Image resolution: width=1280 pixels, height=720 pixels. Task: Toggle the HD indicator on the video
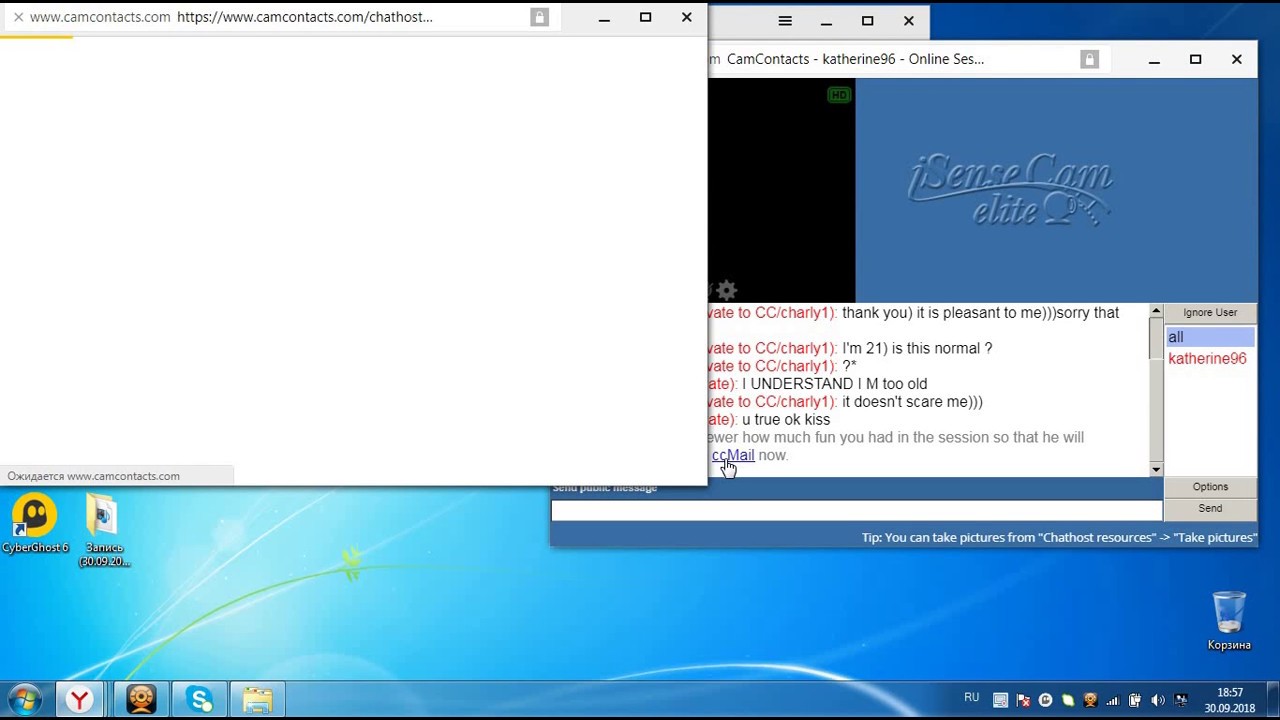tap(839, 95)
